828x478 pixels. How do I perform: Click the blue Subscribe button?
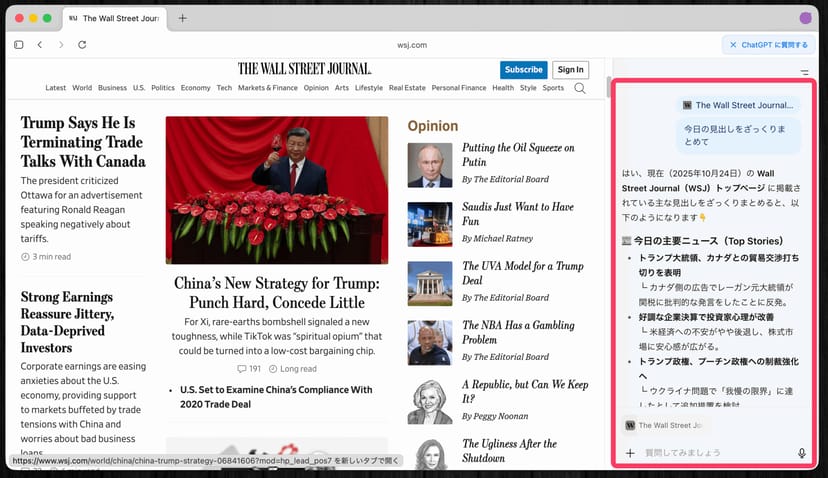coord(523,69)
